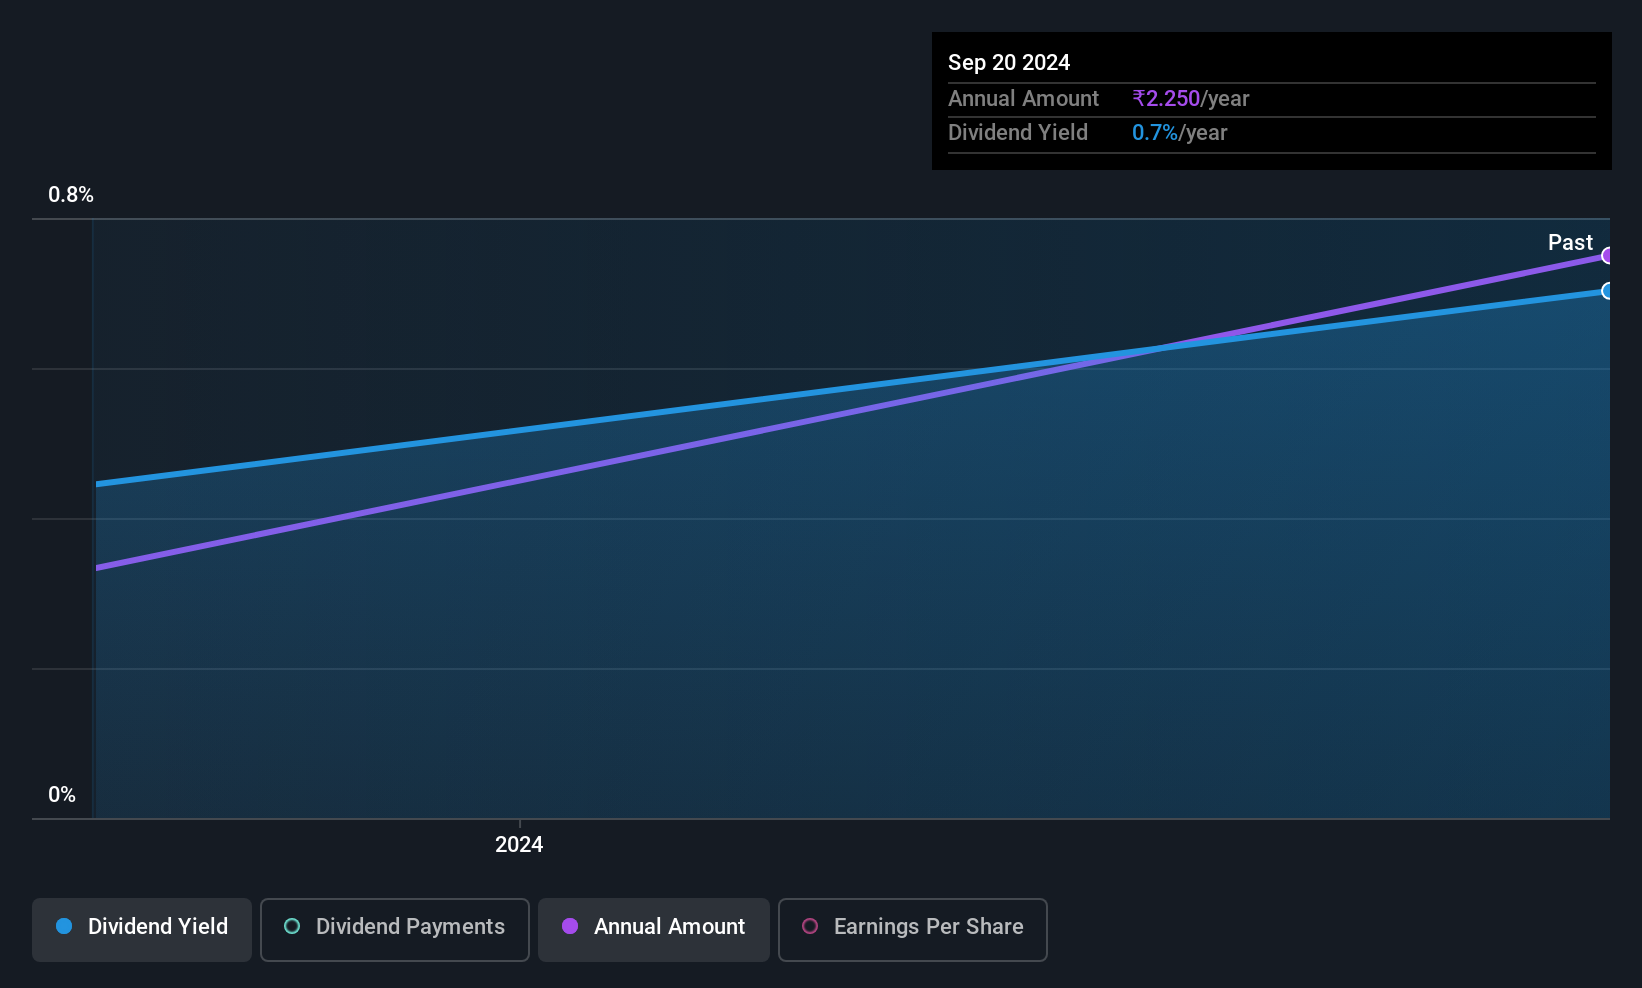Click the 0% y-axis label

point(62,795)
